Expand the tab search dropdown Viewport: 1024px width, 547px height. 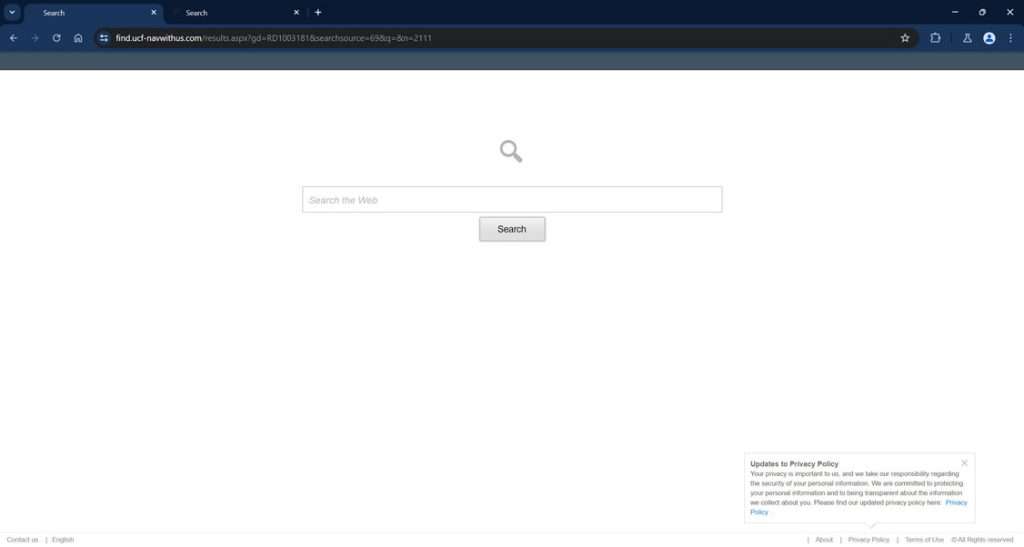[12, 12]
